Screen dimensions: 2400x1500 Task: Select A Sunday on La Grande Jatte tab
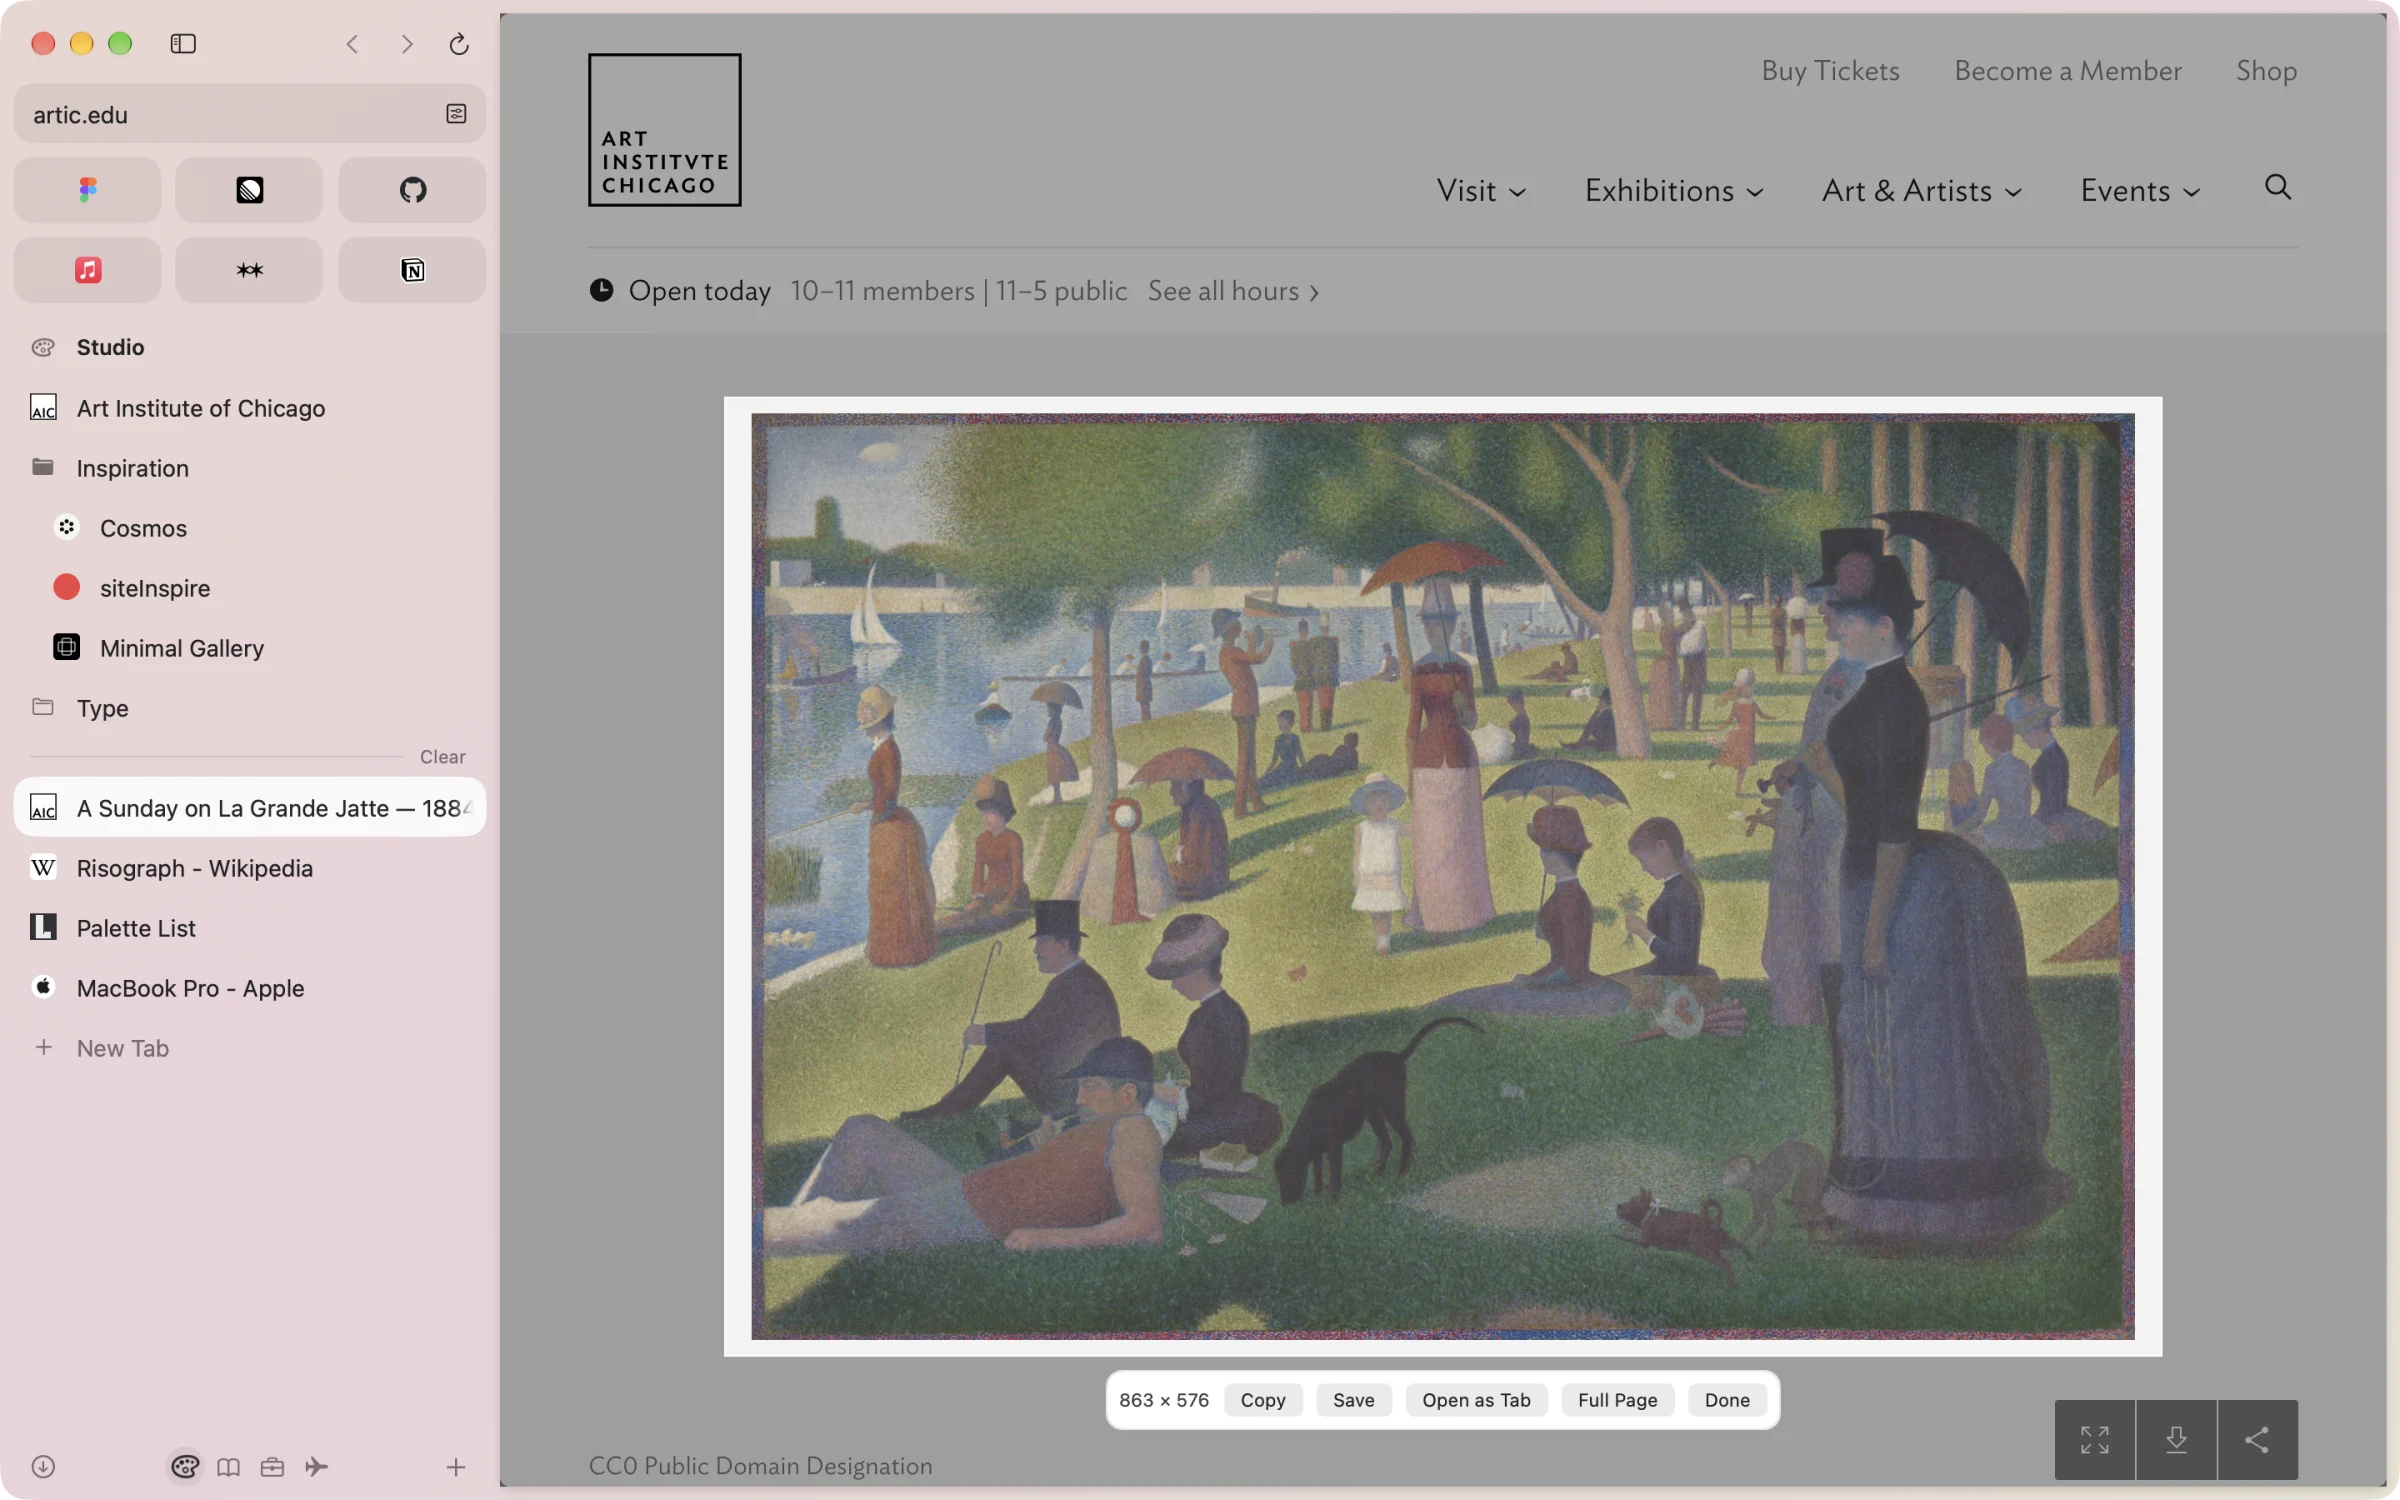coord(249,807)
